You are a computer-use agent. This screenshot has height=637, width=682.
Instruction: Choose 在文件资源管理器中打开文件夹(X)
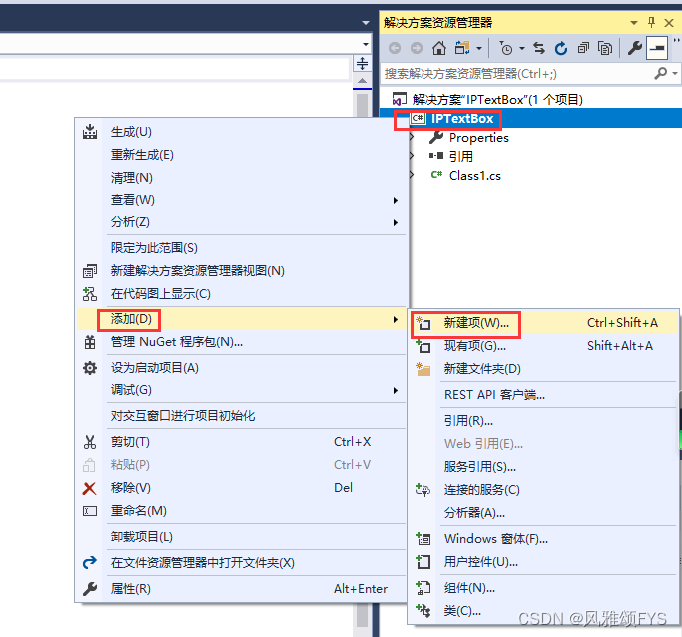(x=242, y=563)
